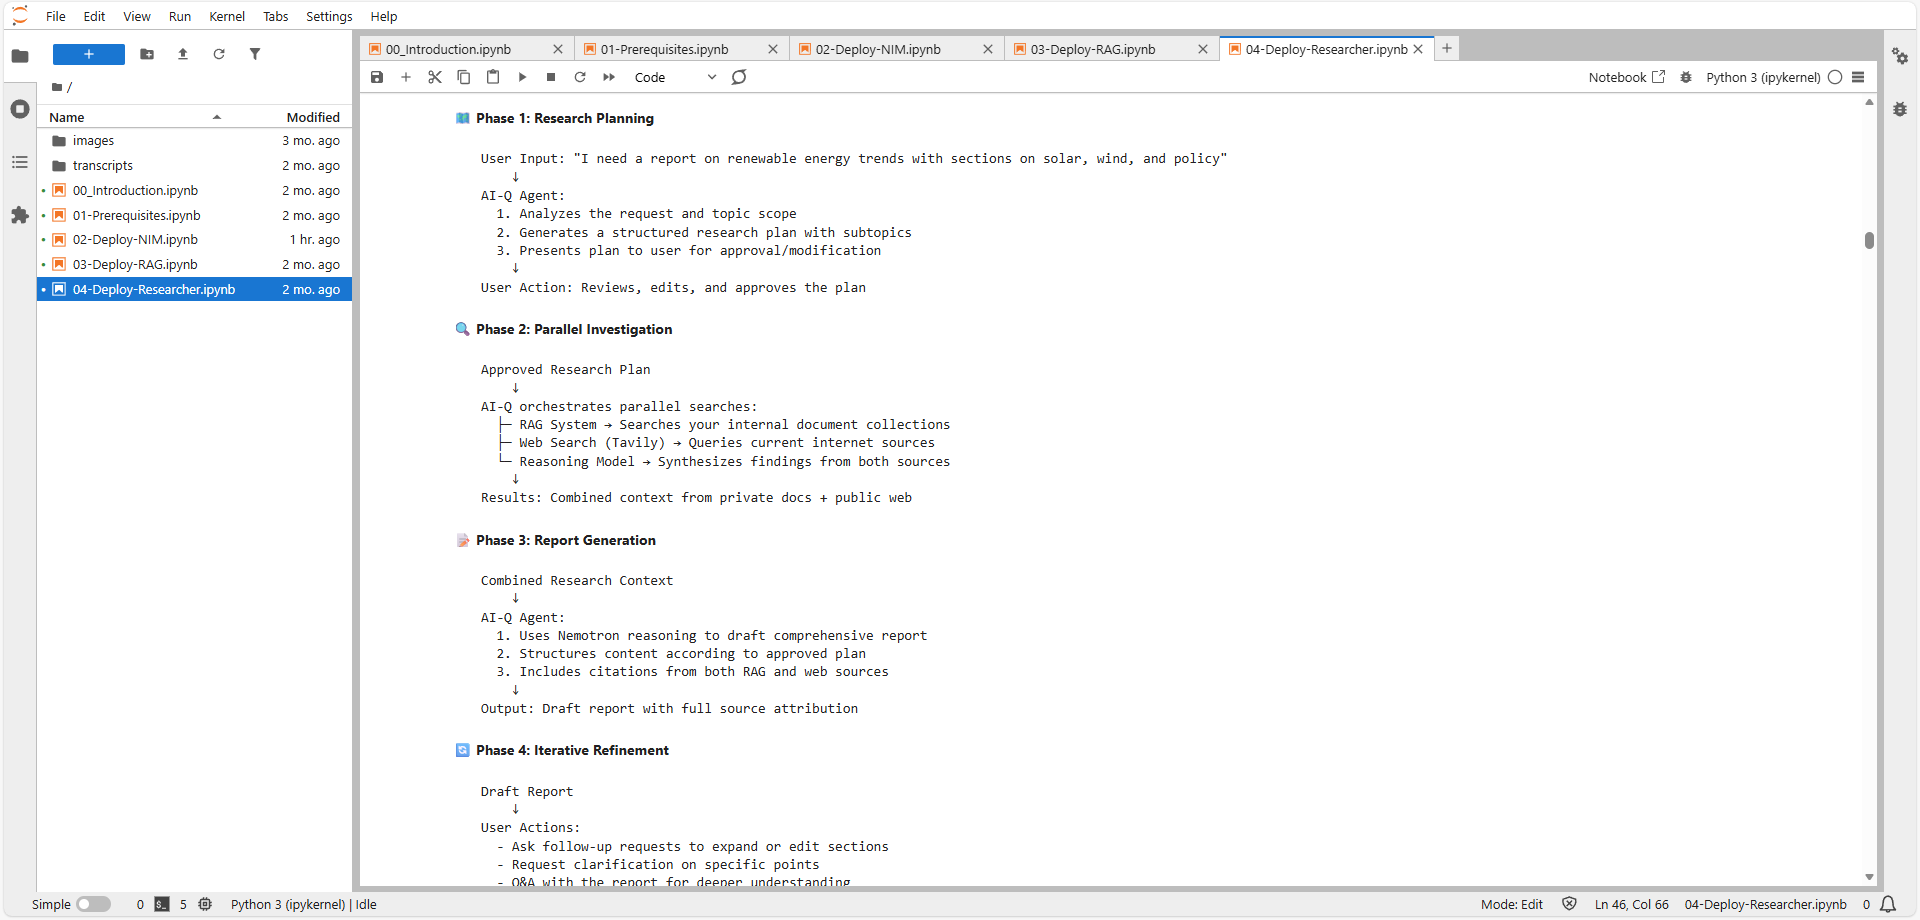Click the render side-by-side toolbar icon
Screen dimensions: 1920x920
[739, 77]
